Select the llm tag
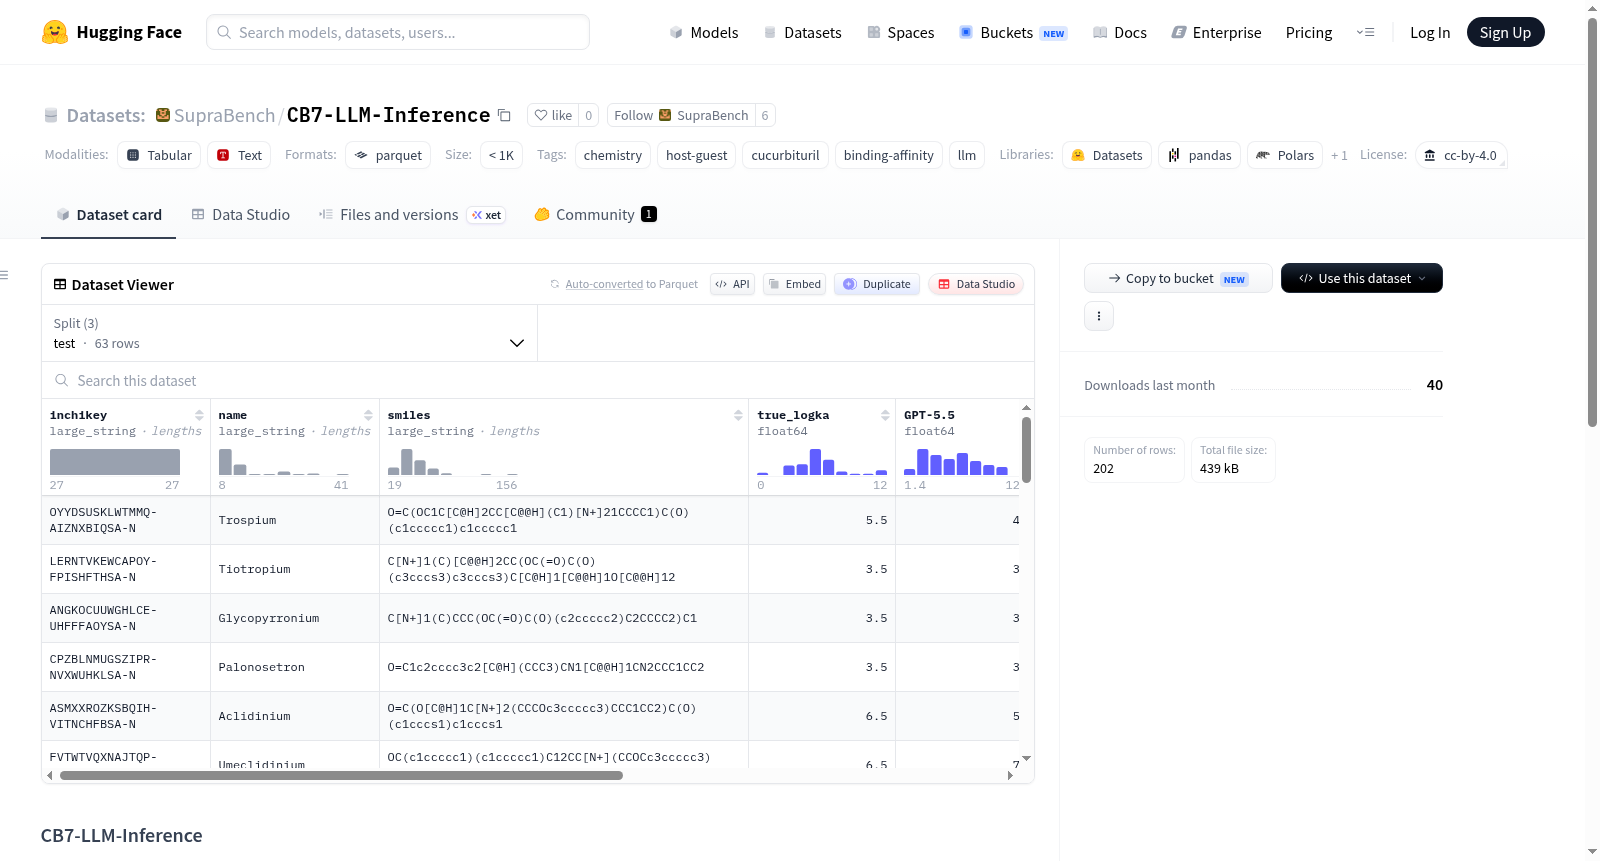Image resolution: width=1600 pixels, height=861 pixels. (966, 155)
